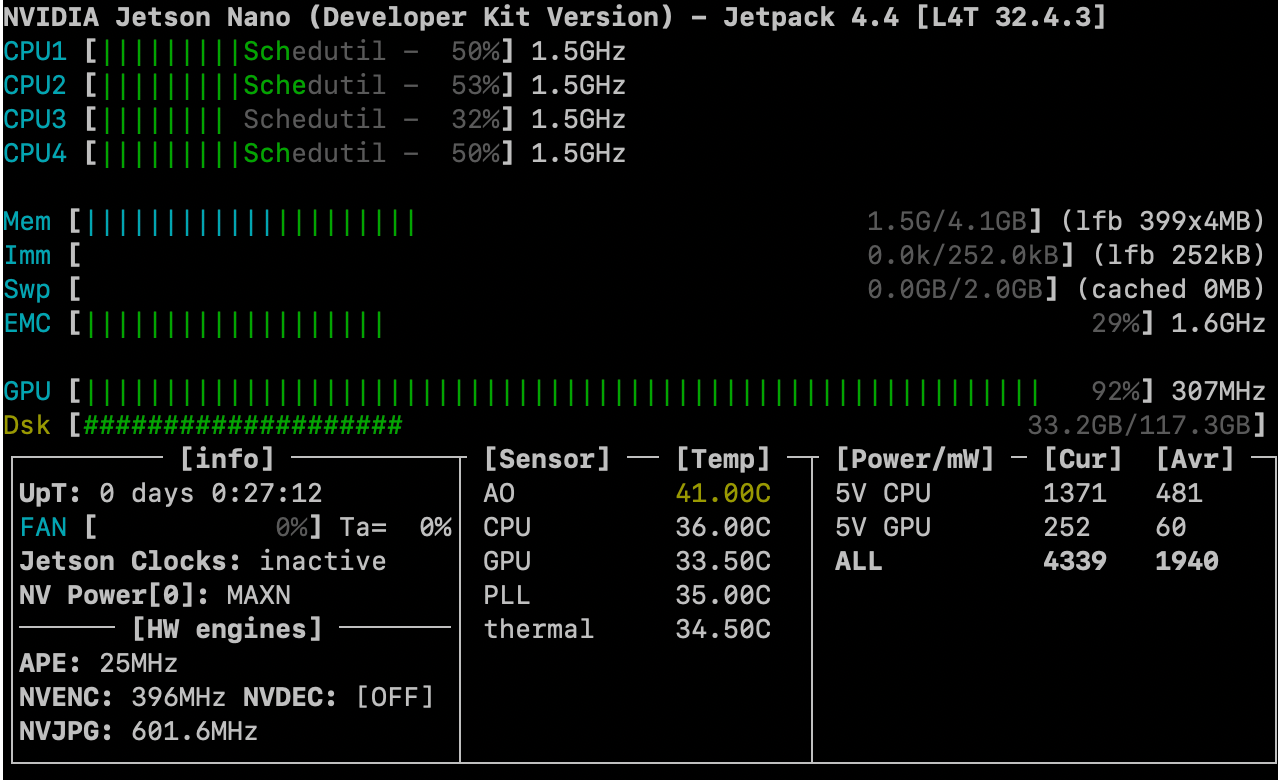Click the 0.0GB/2.0GB swap value

[x=955, y=289]
